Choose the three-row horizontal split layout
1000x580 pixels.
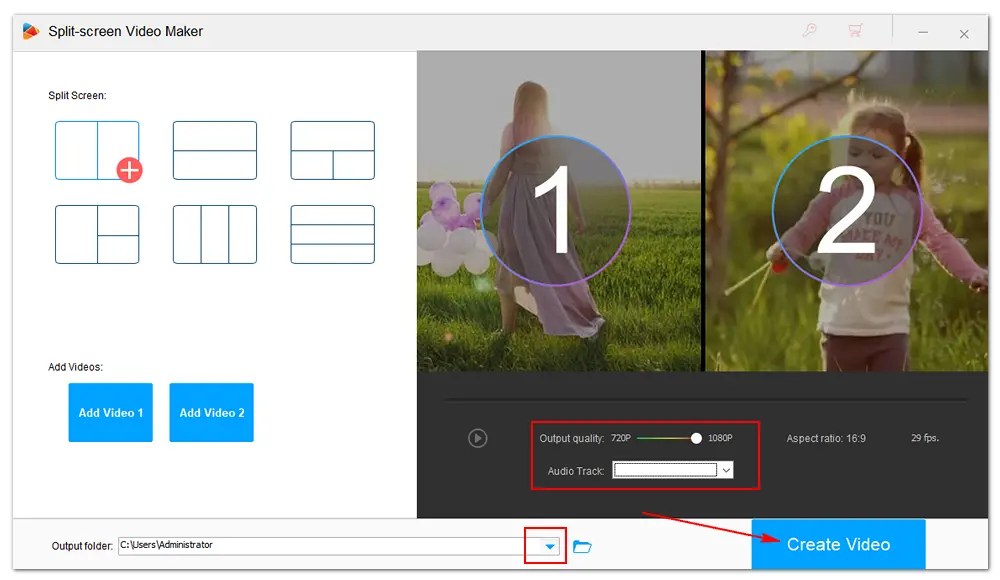(332, 234)
